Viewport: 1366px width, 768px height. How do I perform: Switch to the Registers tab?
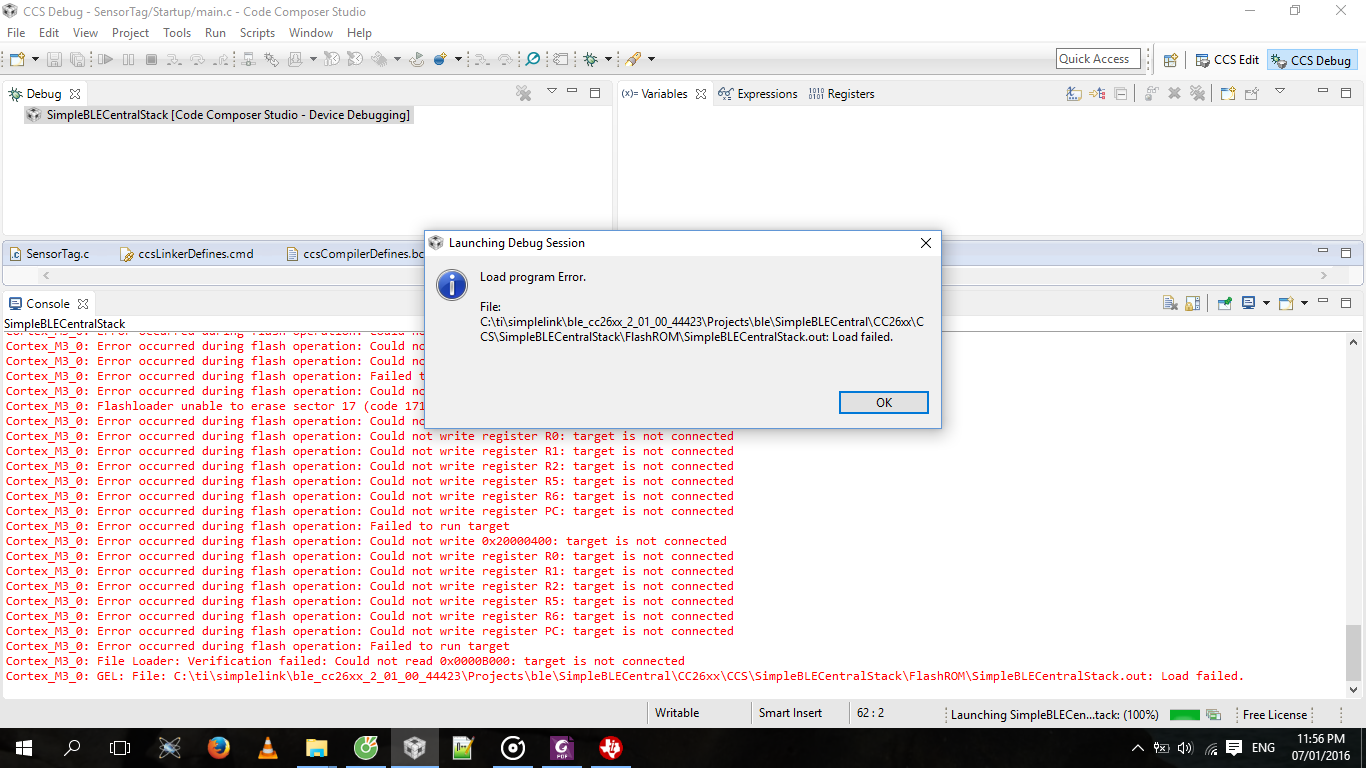(842, 94)
